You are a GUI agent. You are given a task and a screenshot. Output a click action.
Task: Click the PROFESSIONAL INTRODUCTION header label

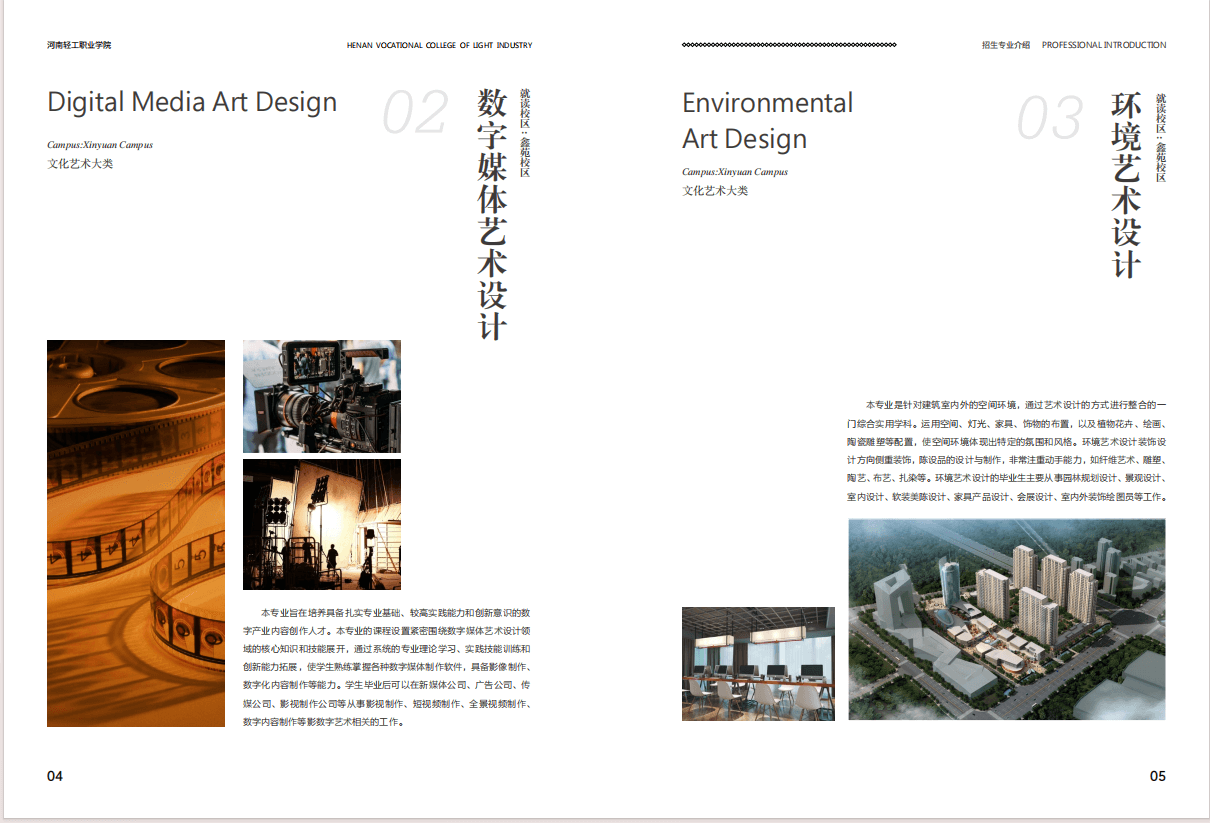1103,45
